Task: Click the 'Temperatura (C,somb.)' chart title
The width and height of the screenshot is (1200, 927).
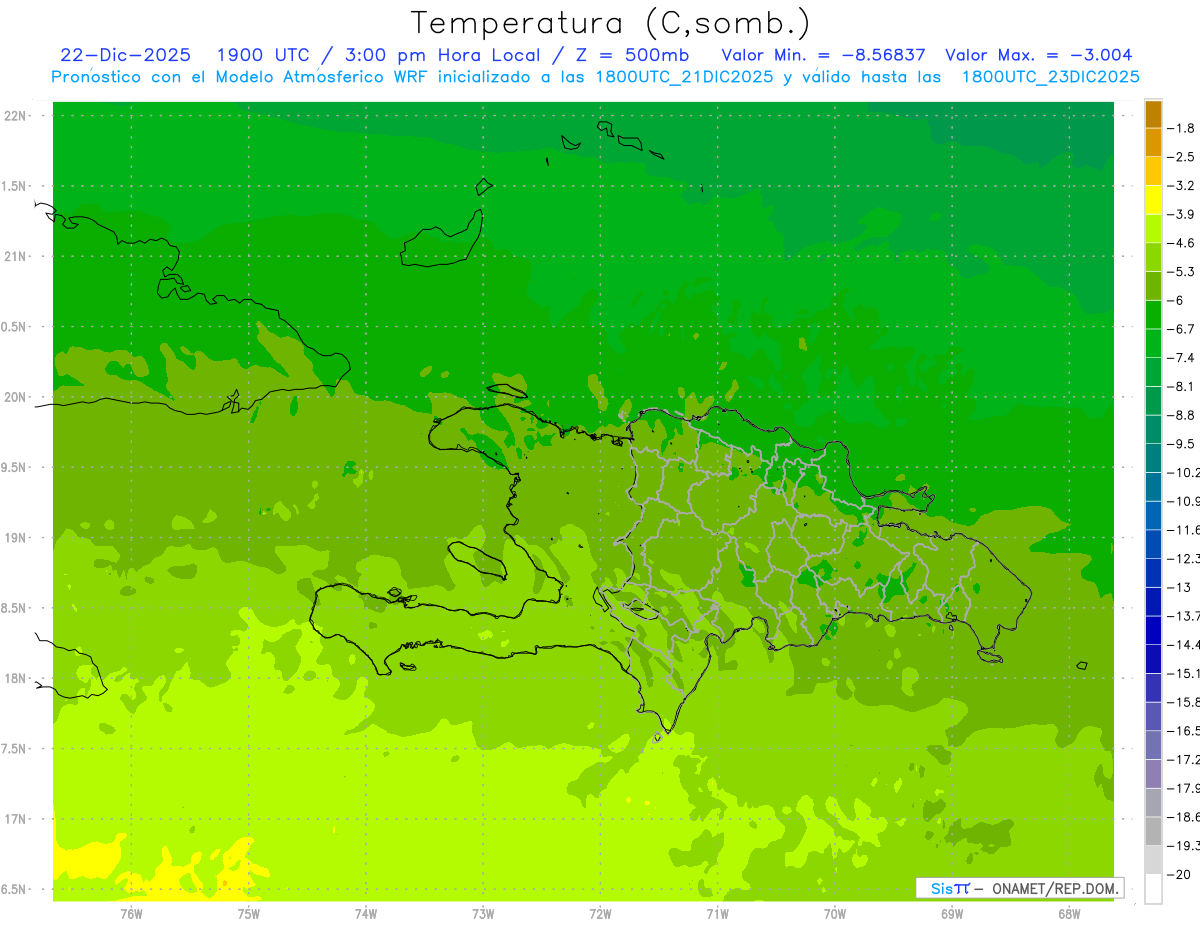Action: (x=610, y=23)
